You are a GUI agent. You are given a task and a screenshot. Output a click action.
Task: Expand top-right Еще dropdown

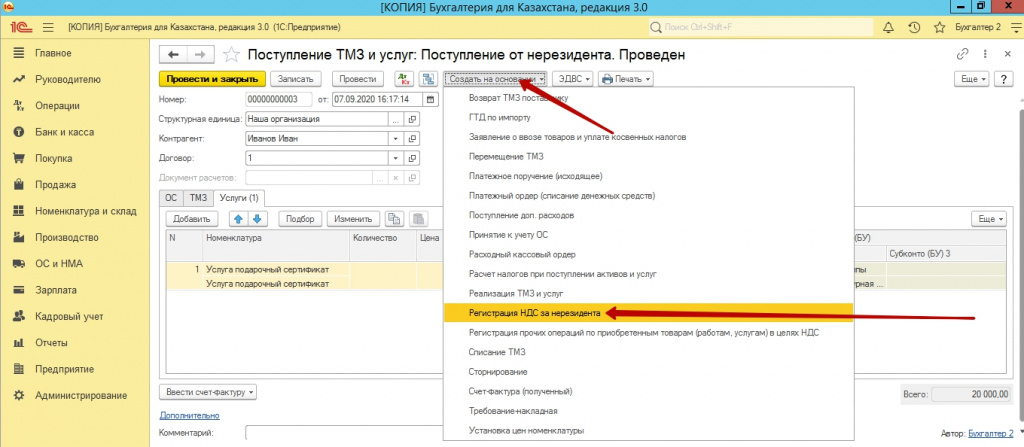(972, 79)
